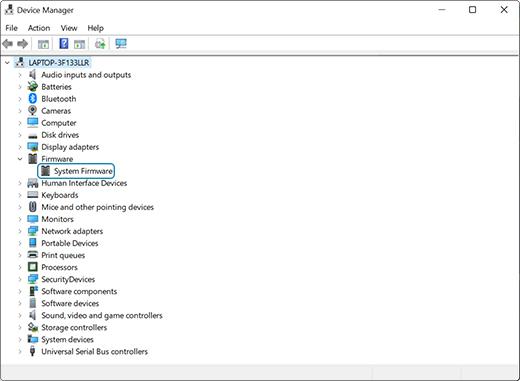Click the System Firmware chip icon
This screenshot has height=381, width=520.
(x=45, y=171)
